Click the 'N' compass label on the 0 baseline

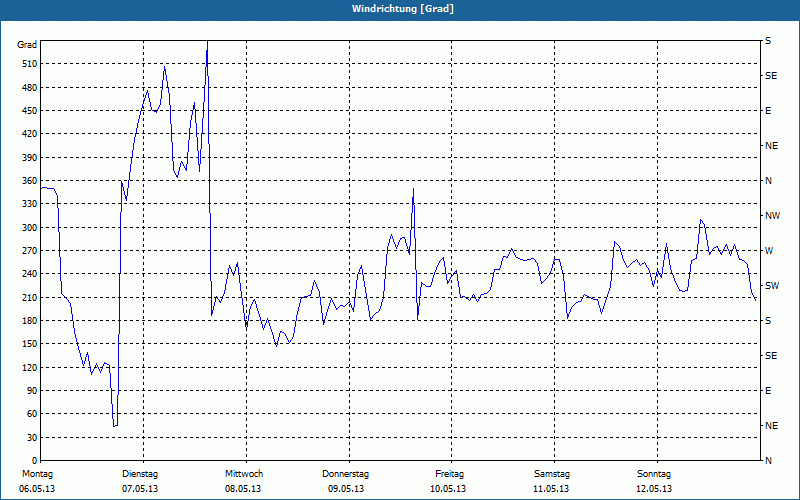point(768,461)
